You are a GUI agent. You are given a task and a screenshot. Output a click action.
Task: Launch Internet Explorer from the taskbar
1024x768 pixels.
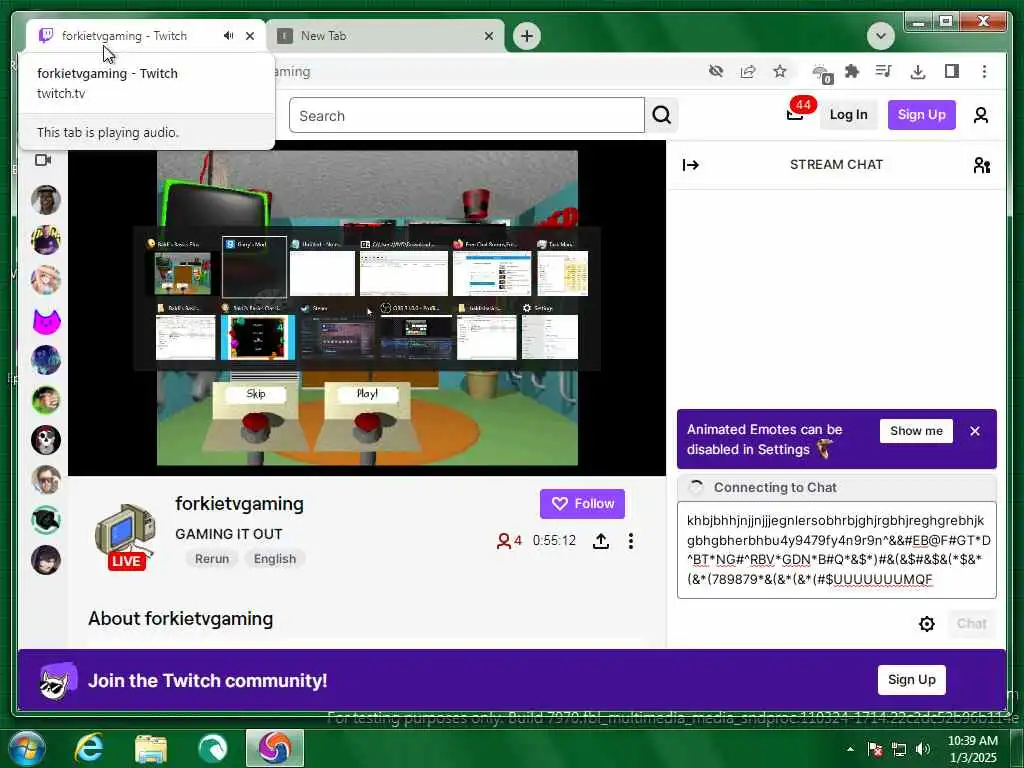click(88, 748)
